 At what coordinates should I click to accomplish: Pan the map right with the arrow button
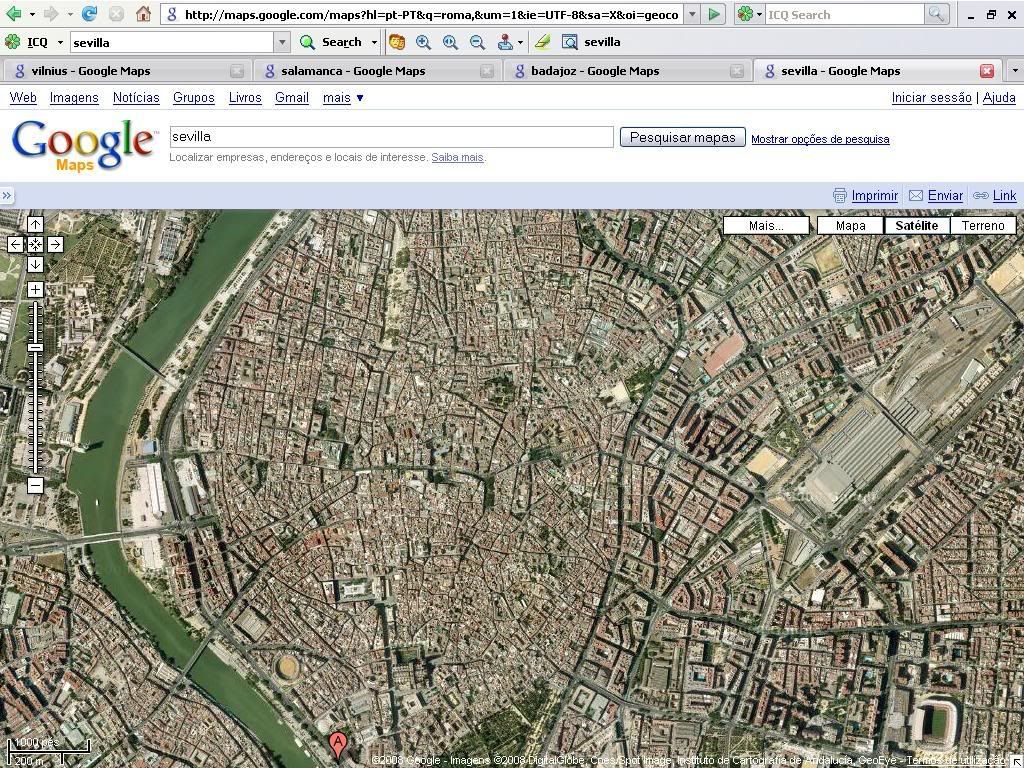click(55, 244)
